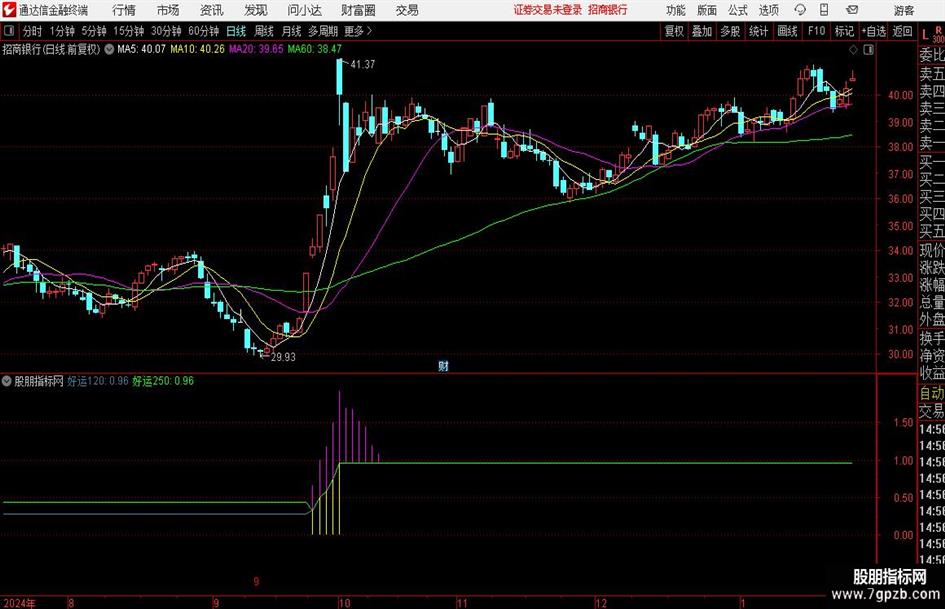This screenshot has width=945, height=609.
Task: Switch to 30分钟 period tab
Action: (166, 31)
